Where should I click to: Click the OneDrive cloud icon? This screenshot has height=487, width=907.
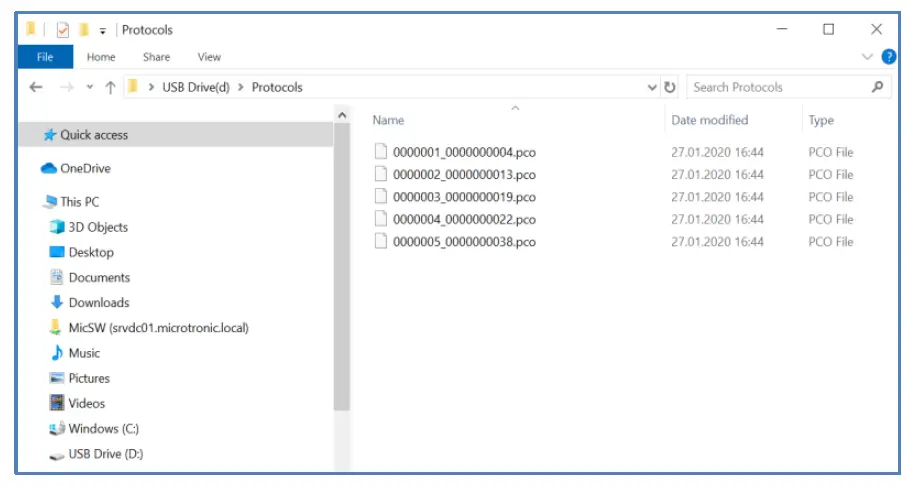point(49,168)
